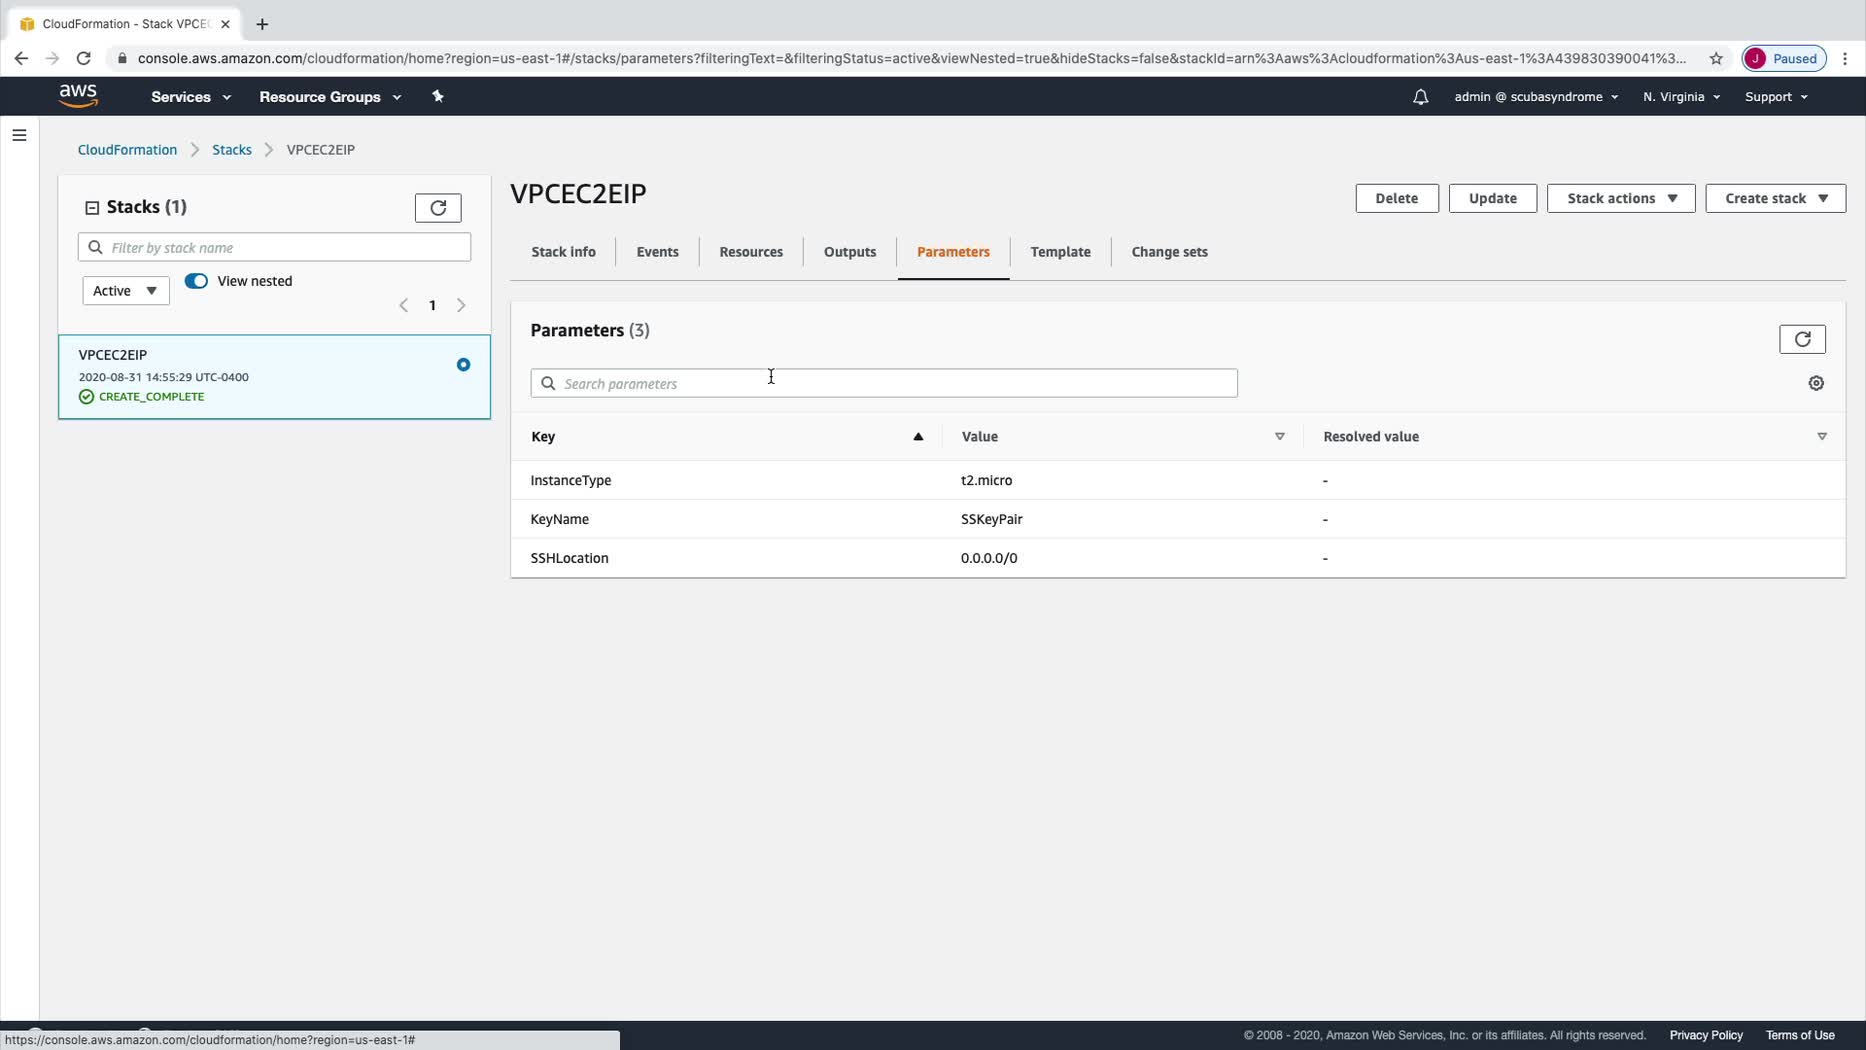
Task: Go to Stacks breadcrumb link
Action: click(231, 150)
